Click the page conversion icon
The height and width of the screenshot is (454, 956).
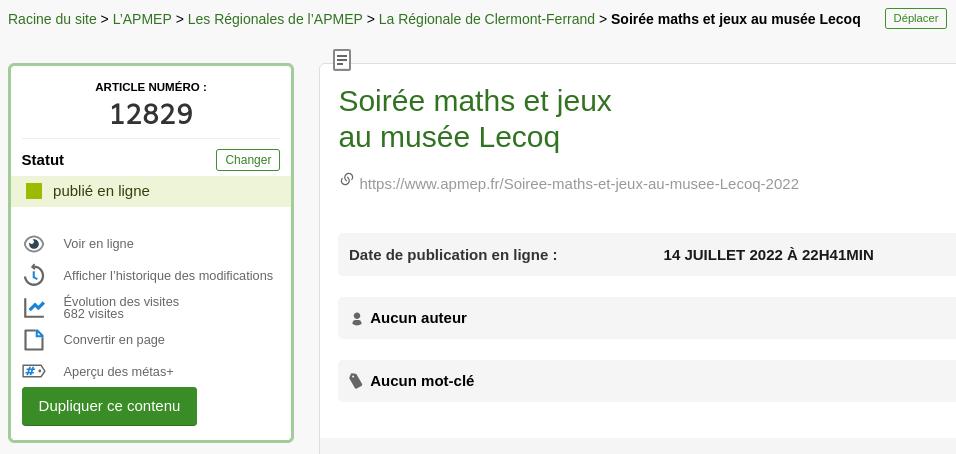34,340
